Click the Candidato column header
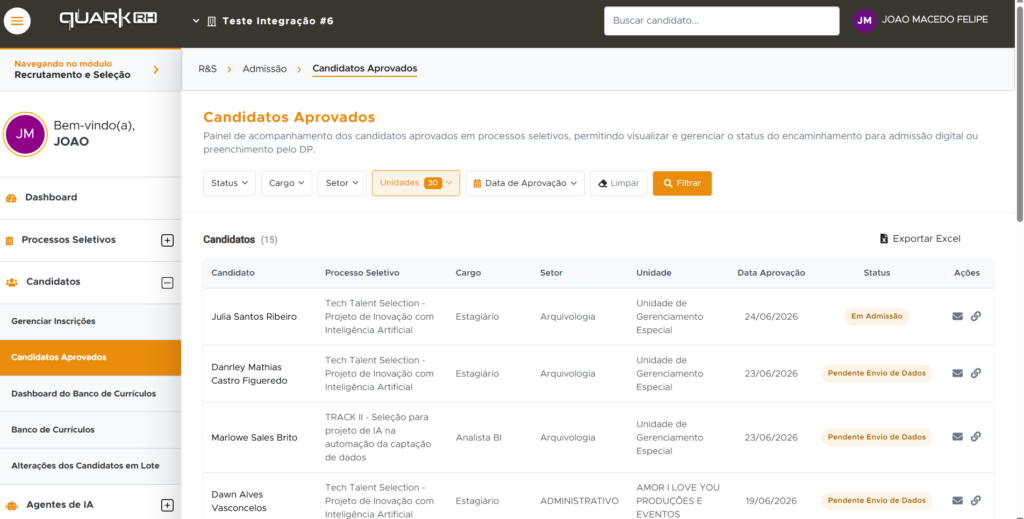Image resolution: width=1024 pixels, height=519 pixels. pyautogui.click(x=233, y=273)
